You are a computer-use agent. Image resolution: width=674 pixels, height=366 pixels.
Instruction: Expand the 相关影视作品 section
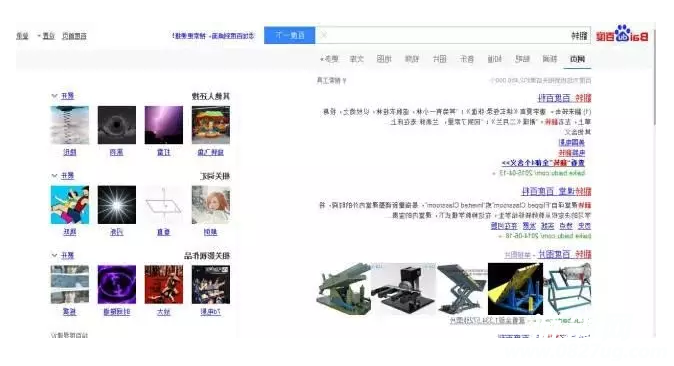[x=63, y=255]
